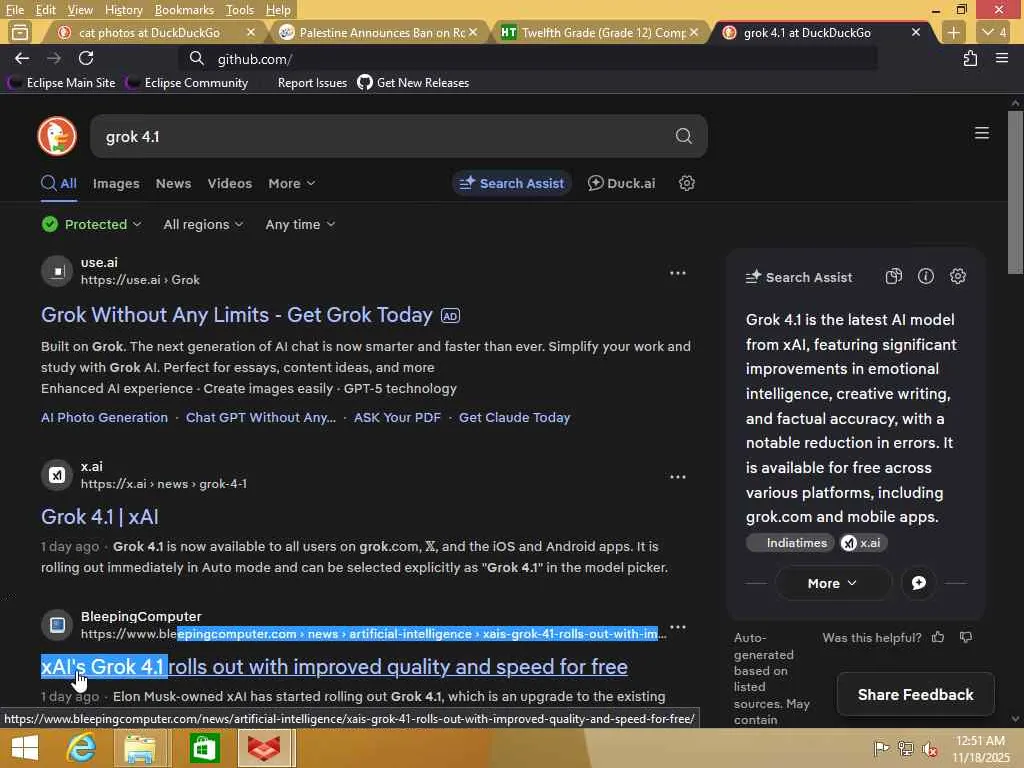The width and height of the screenshot is (1024, 768).
Task: Select the News search tab
Action: [x=173, y=184]
